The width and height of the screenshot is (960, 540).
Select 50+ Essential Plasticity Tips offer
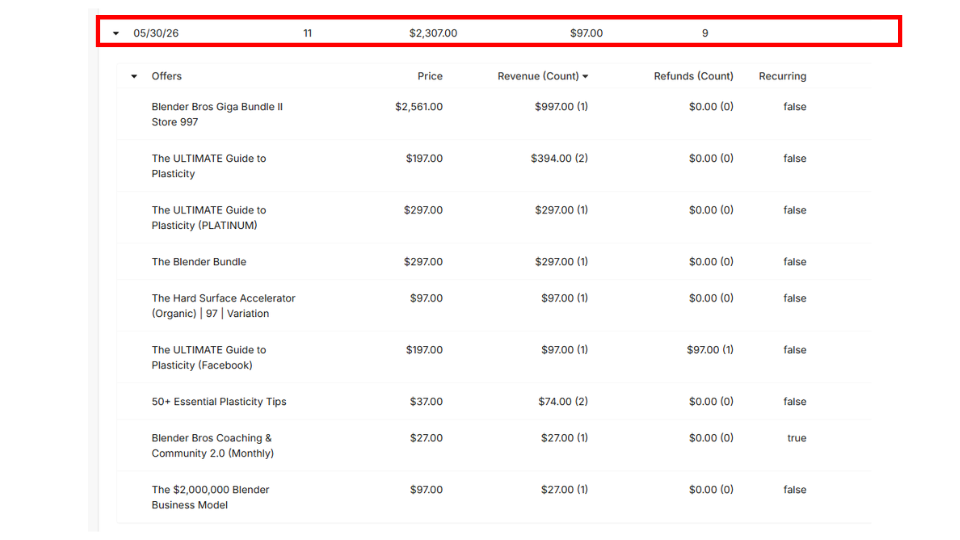click(x=219, y=402)
